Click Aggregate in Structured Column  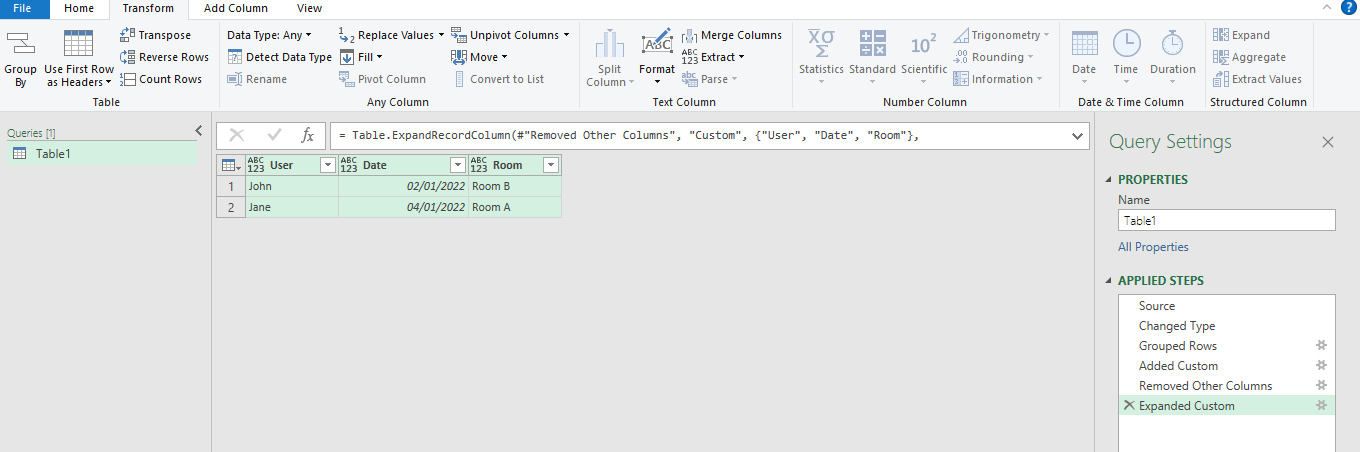tap(1250, 57)
